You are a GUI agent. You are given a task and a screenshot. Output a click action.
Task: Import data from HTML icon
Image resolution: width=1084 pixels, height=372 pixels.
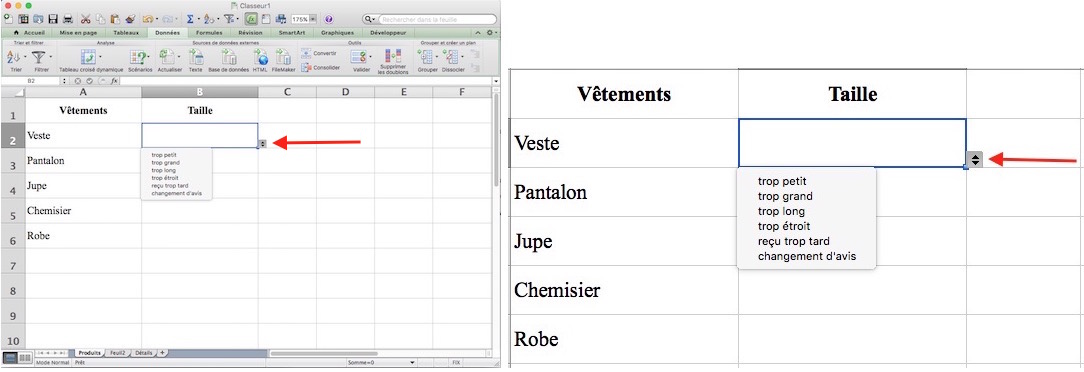[x=261, y=57]
